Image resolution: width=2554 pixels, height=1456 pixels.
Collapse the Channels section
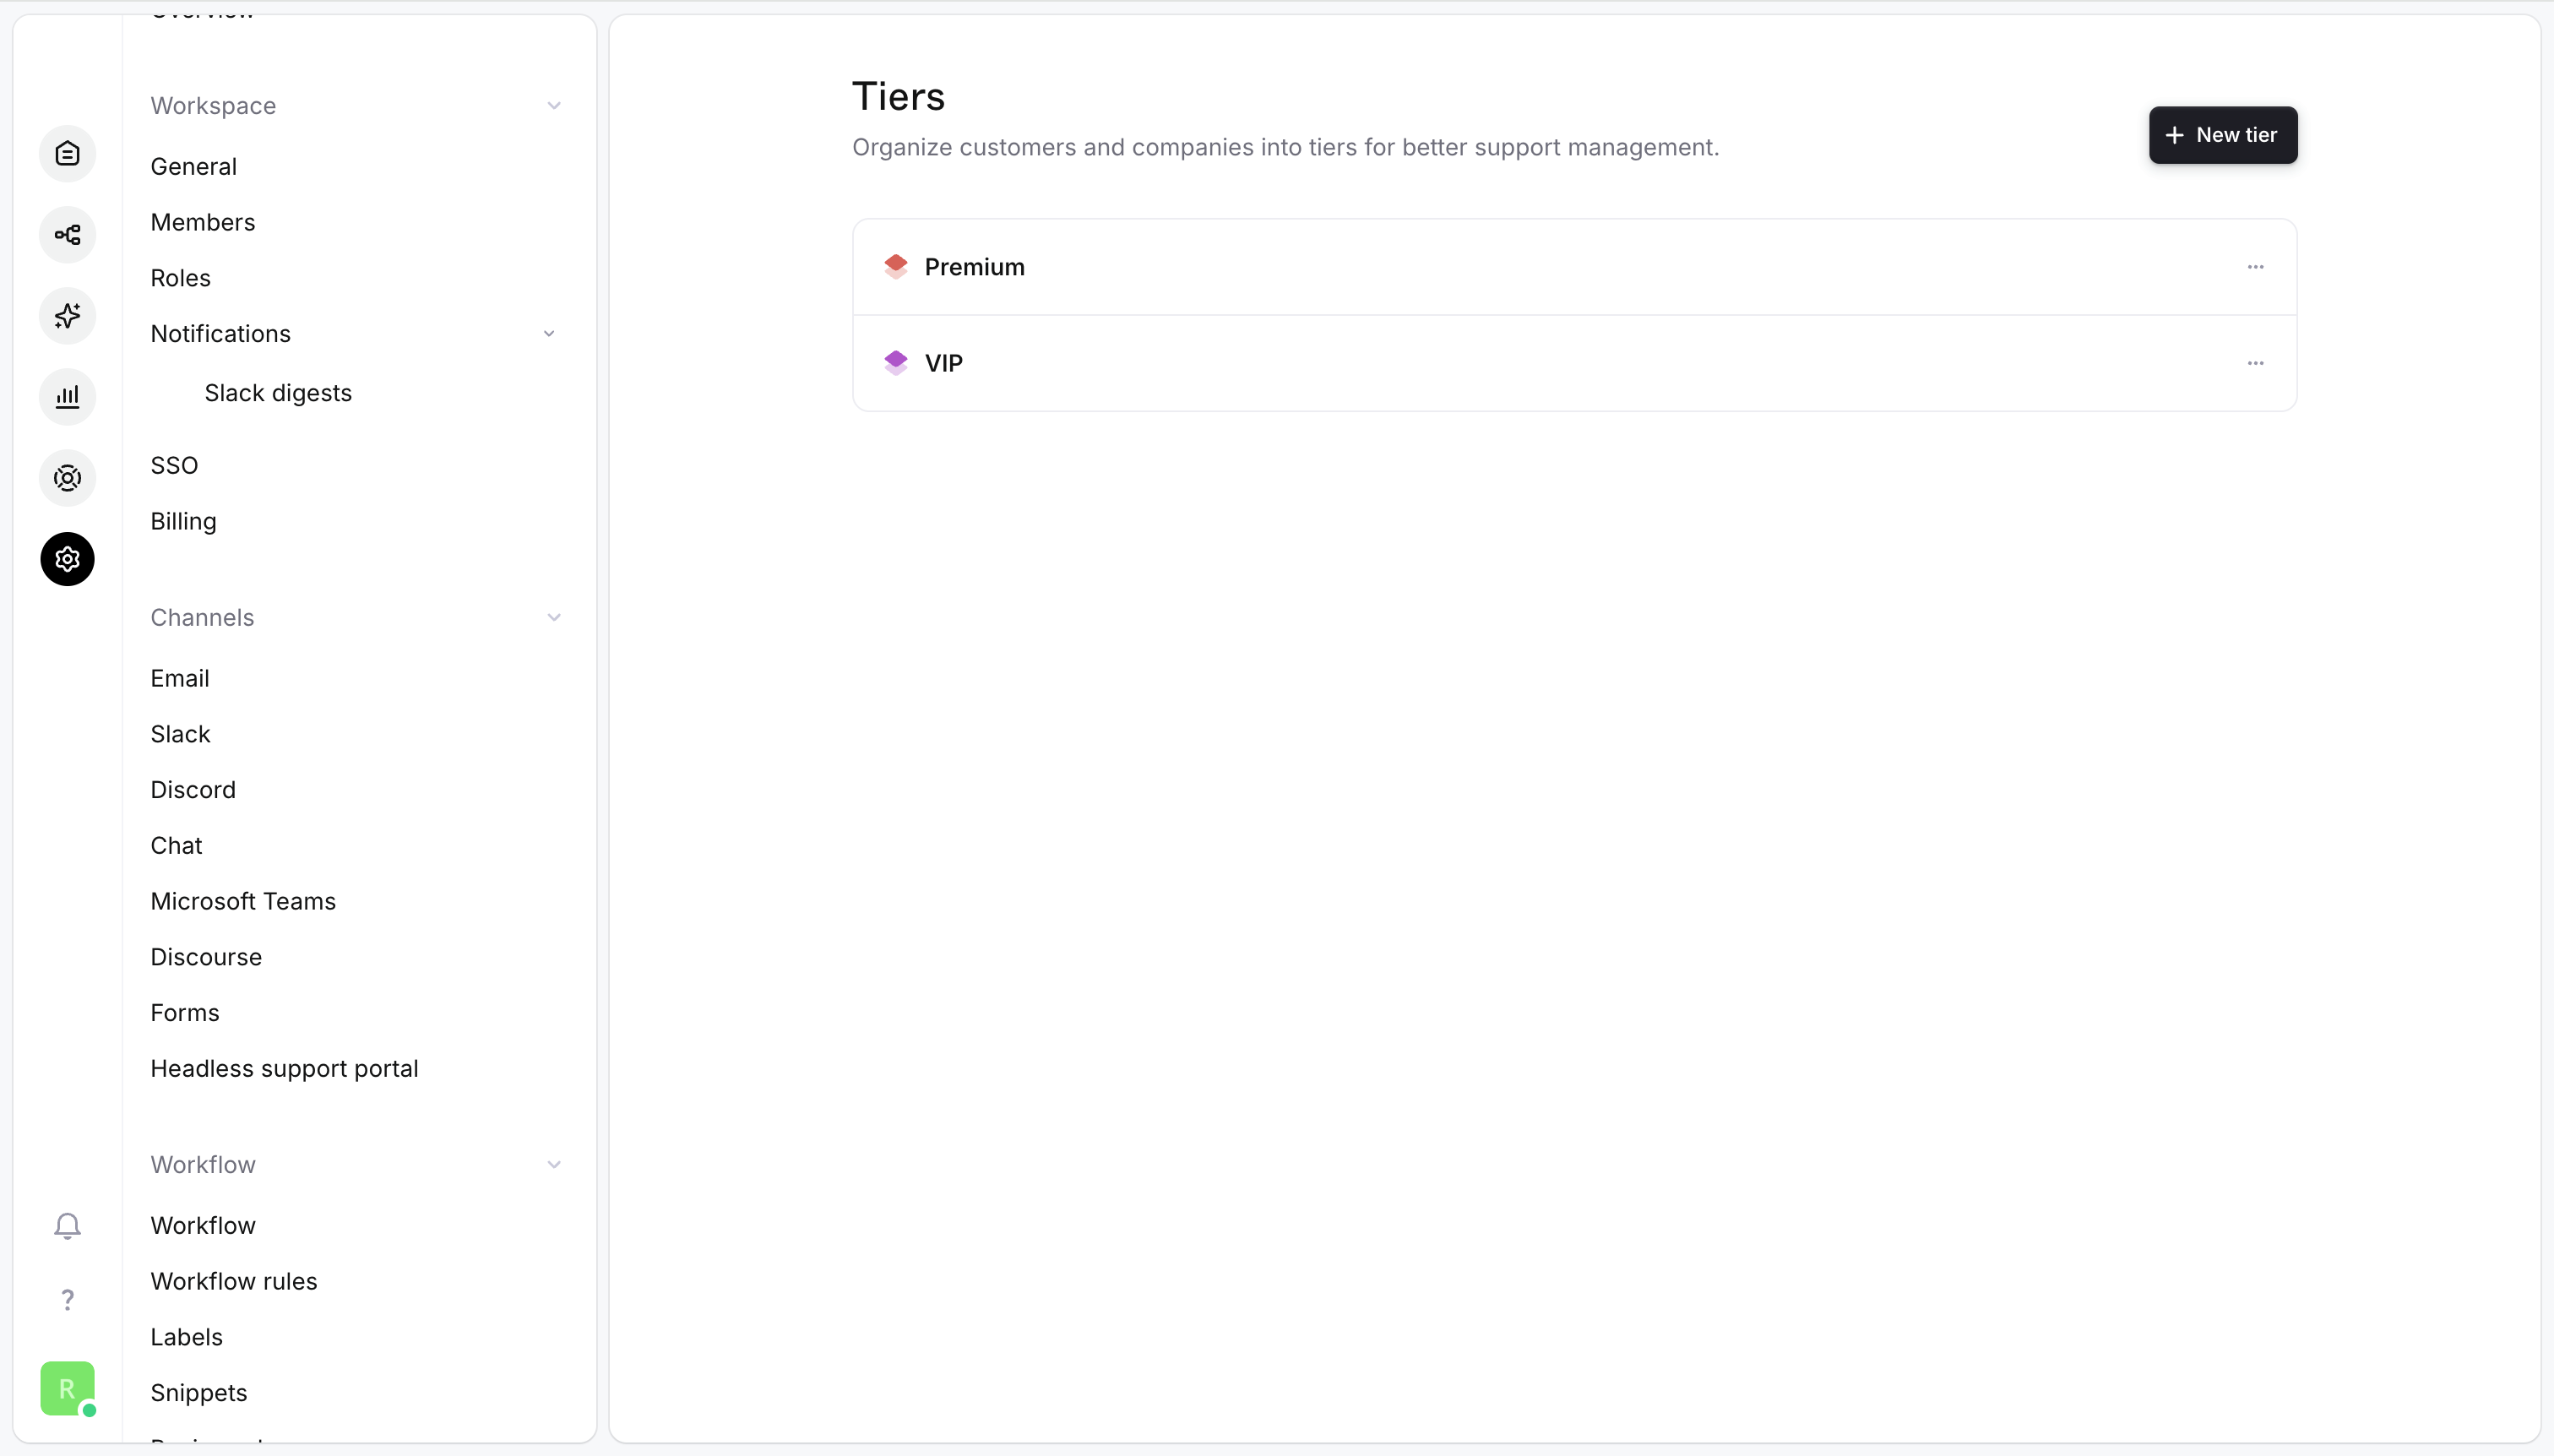pyautogui.click(x=553, y=618)
